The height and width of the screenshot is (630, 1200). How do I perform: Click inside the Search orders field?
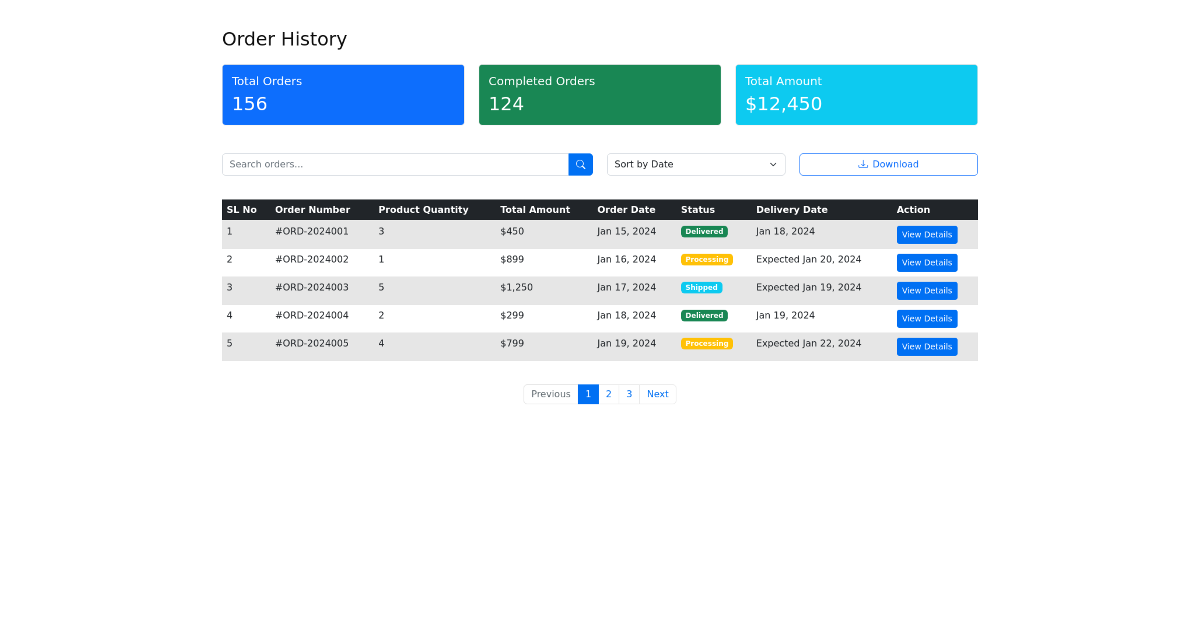[395, 164]
